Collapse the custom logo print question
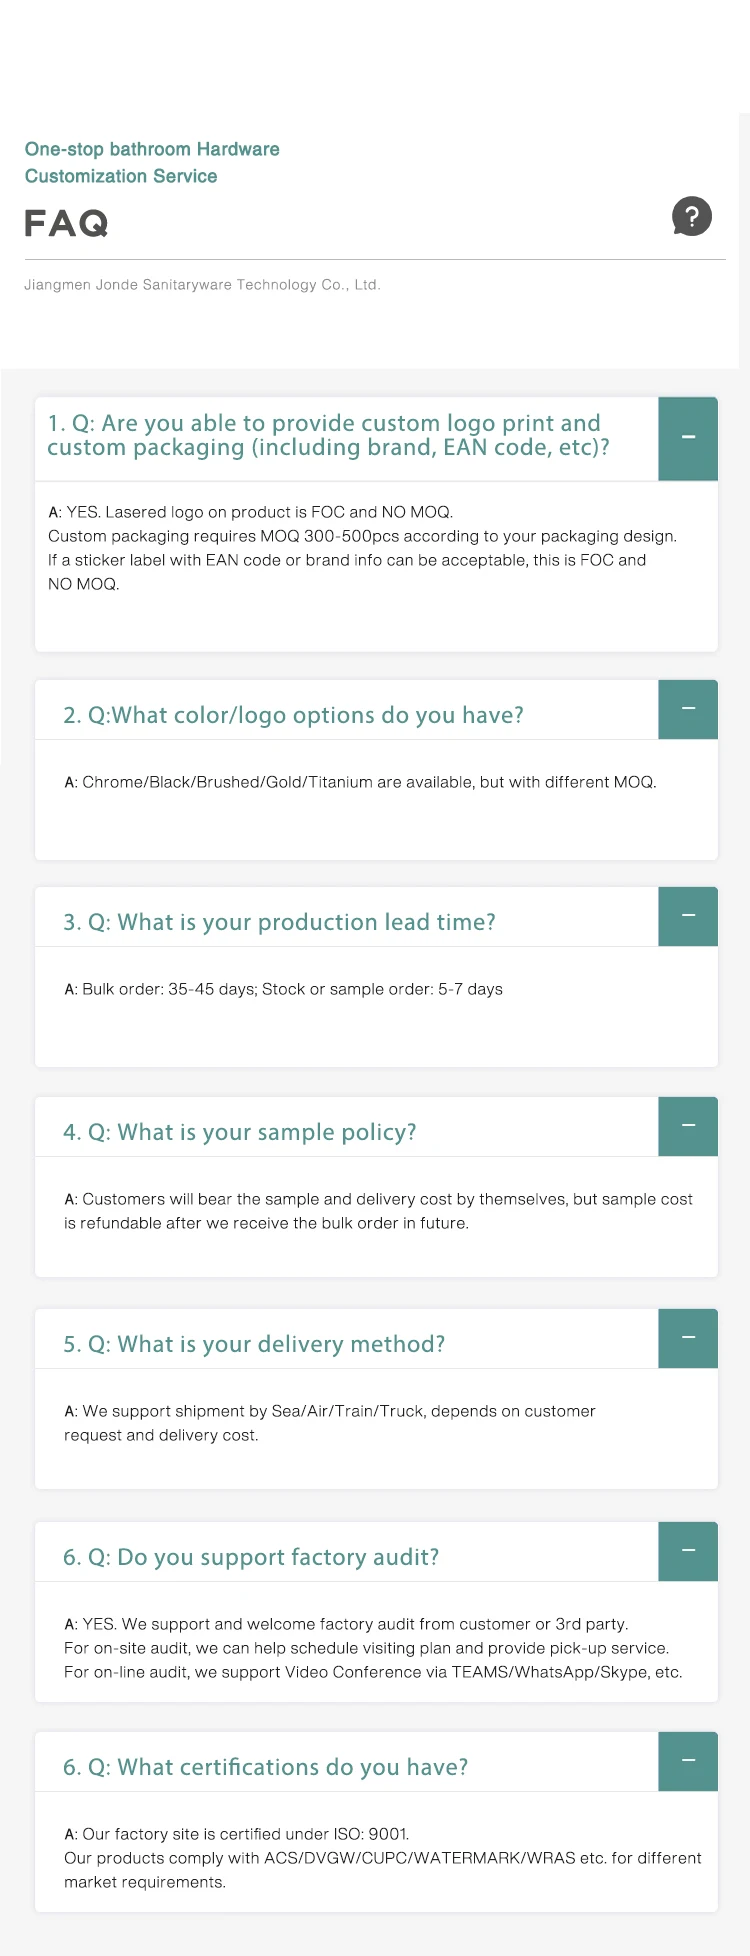750x1956 pixels. pyautogui.click(x=688, y=438)
